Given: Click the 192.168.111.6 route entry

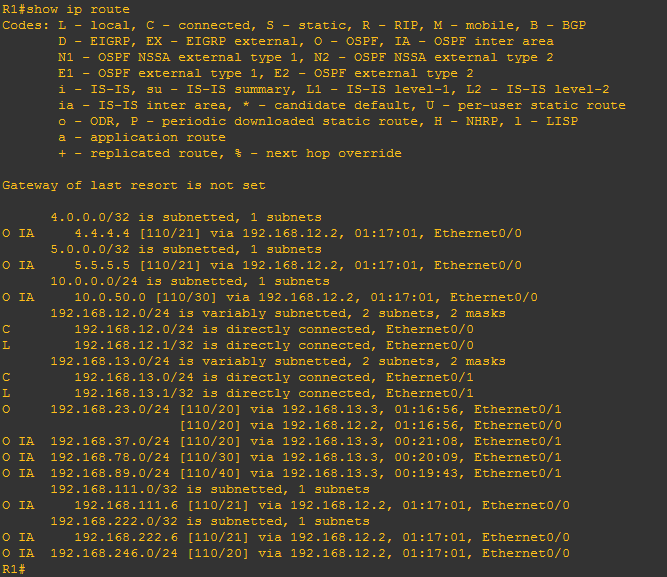Looking at the screenshot, I should pos(286,505).
